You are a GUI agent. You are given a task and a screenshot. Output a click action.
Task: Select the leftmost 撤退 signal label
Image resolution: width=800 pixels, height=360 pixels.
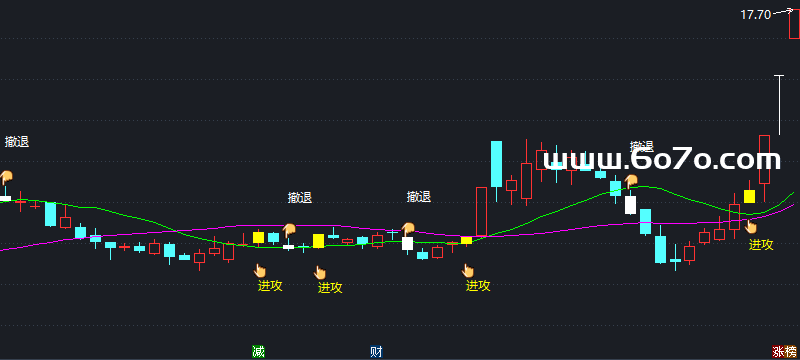tap(17, 142)
